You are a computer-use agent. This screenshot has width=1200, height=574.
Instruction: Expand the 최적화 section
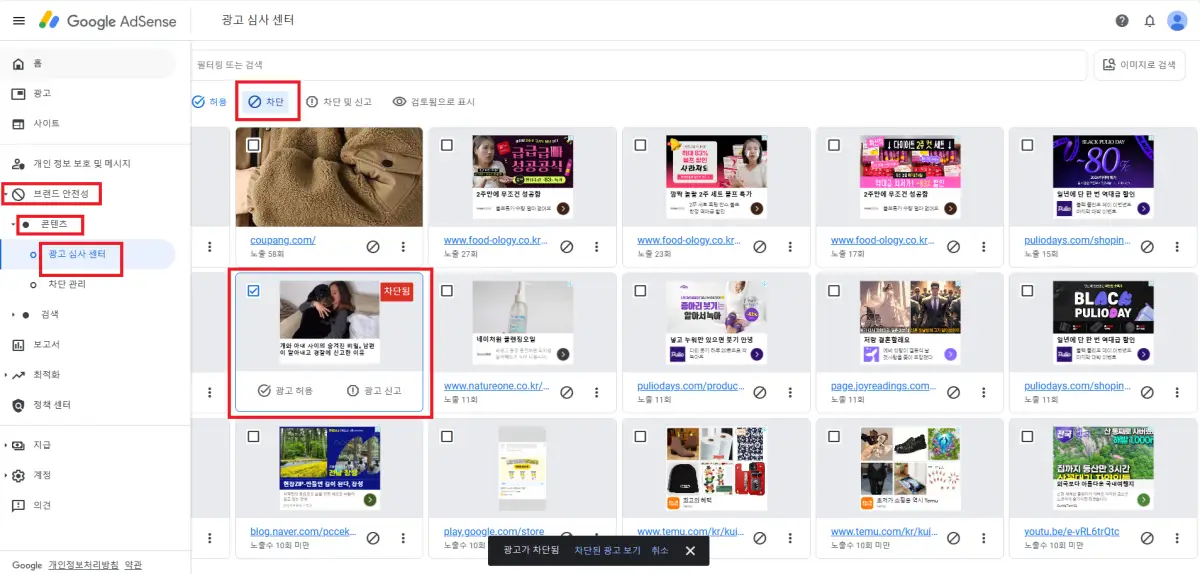(x=5, y=374)
